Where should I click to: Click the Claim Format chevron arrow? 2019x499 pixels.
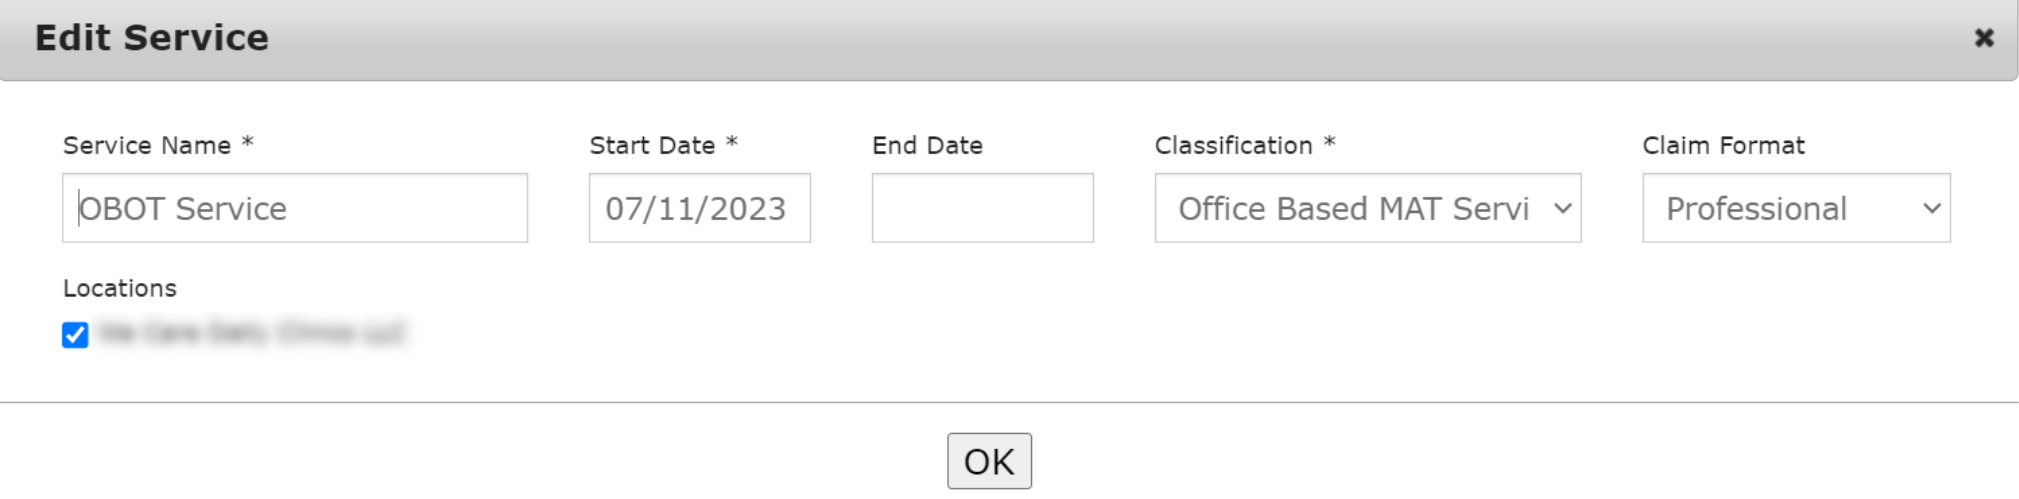pyautogui.click(x=1931, y=208)
